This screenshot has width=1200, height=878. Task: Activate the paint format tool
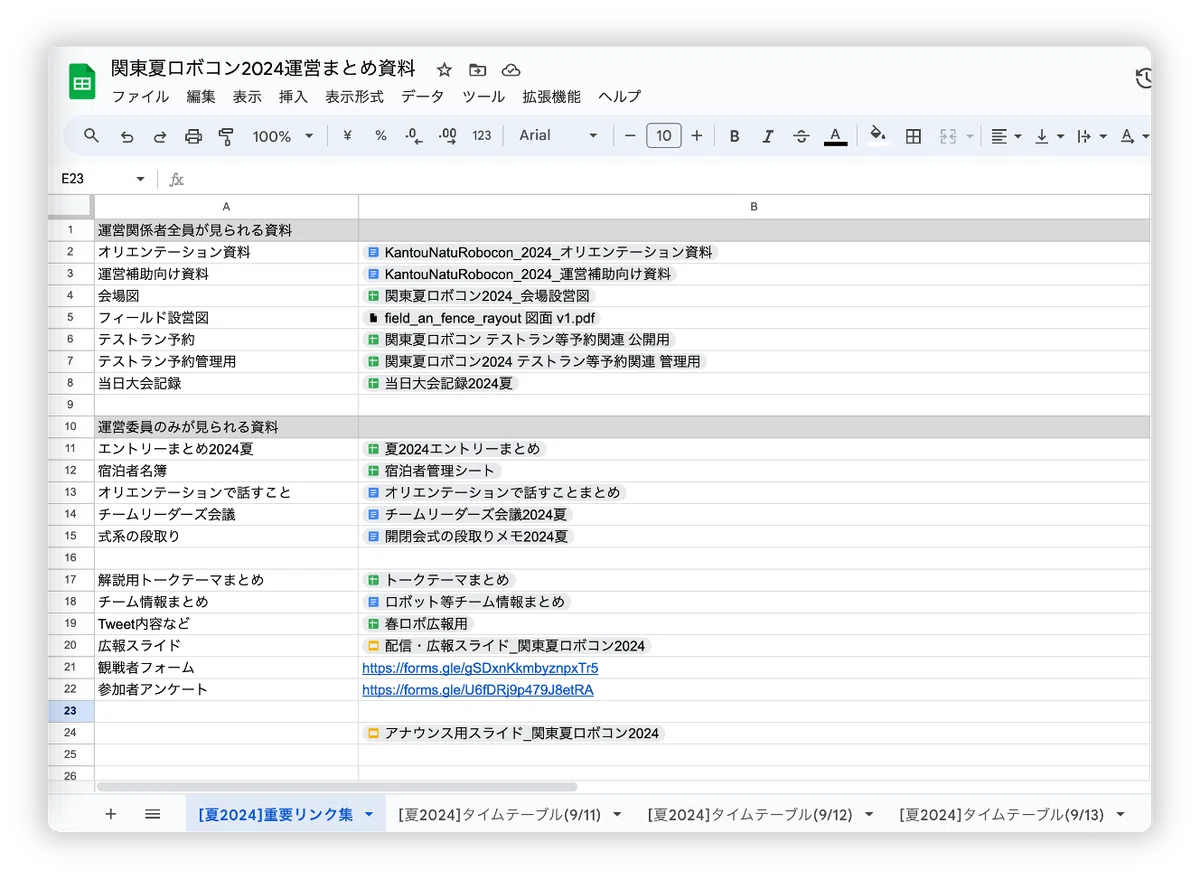(226, 136)
